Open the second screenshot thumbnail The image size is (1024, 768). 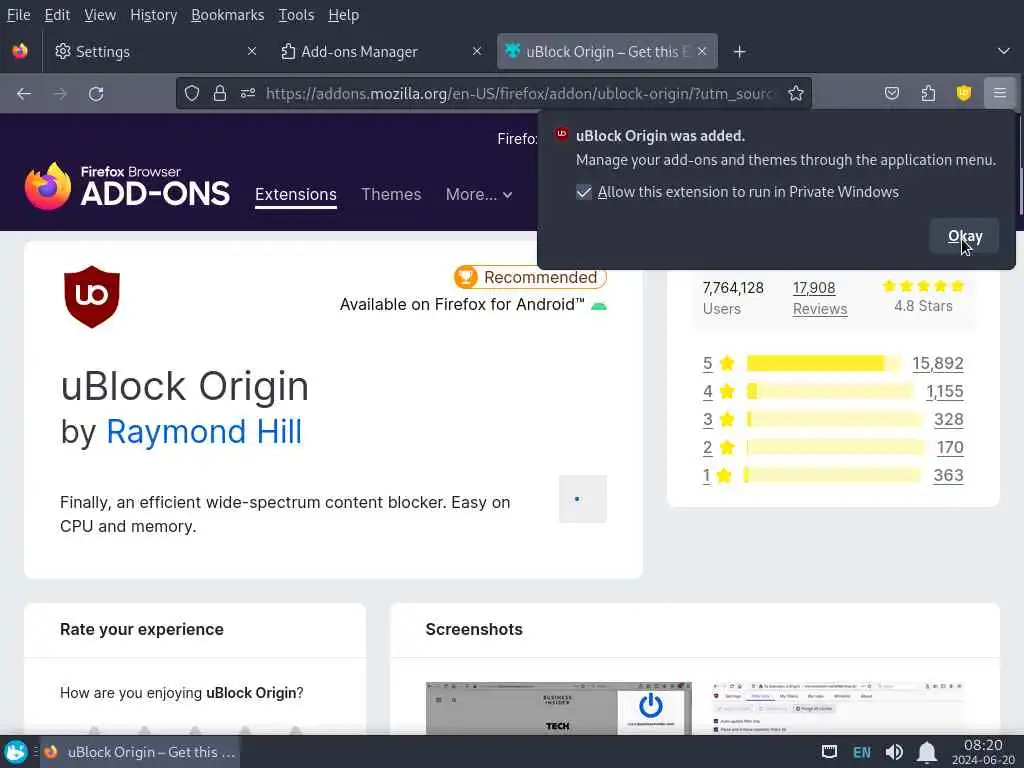tap(839, 709)
